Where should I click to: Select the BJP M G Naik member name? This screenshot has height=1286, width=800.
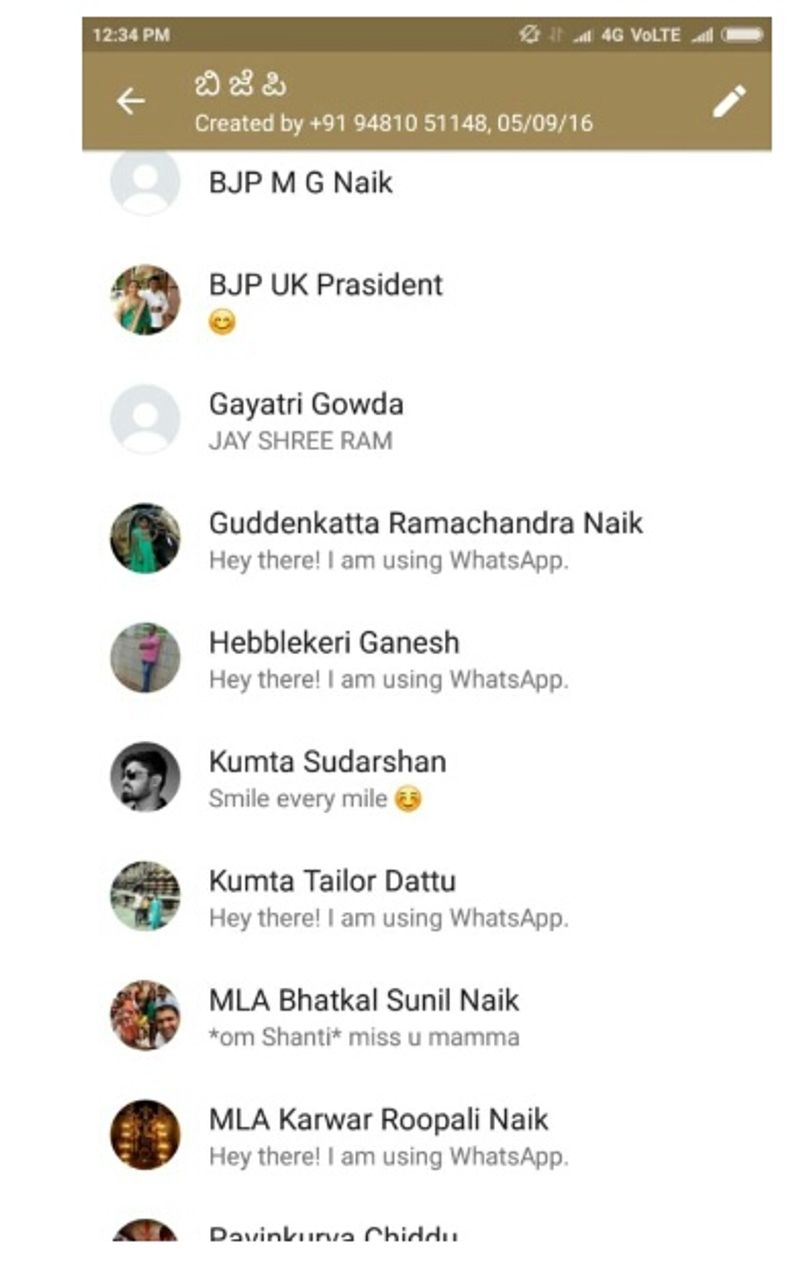click(x=300, y=183)
